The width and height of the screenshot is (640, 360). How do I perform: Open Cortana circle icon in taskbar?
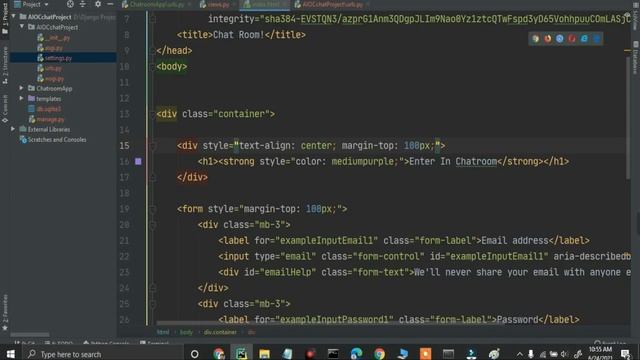coord(195,354)
